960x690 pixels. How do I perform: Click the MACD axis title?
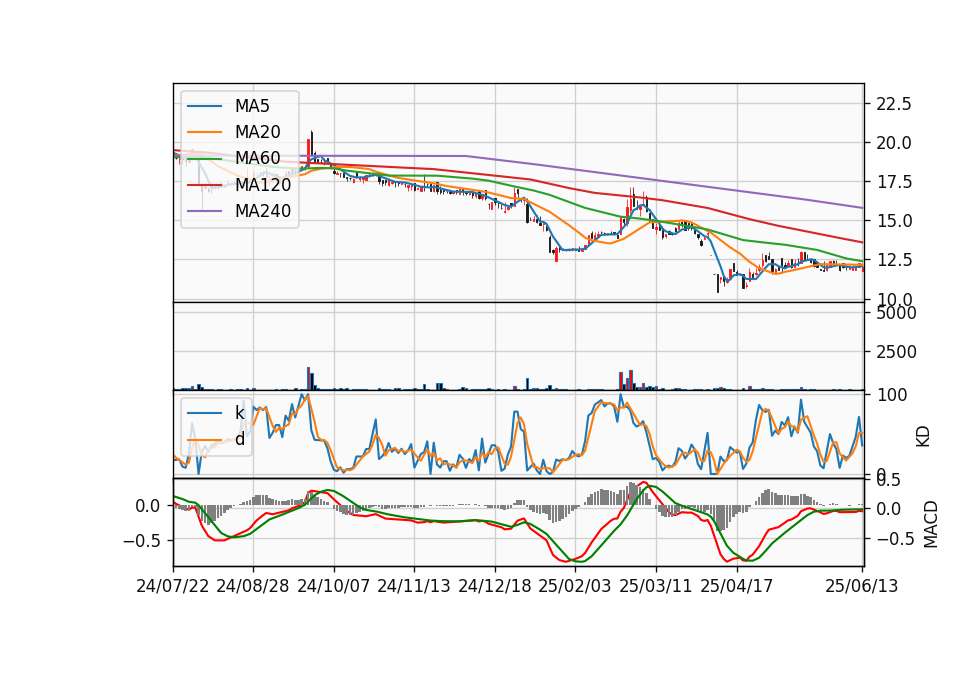pyautogui.click(x=931, y=524)
